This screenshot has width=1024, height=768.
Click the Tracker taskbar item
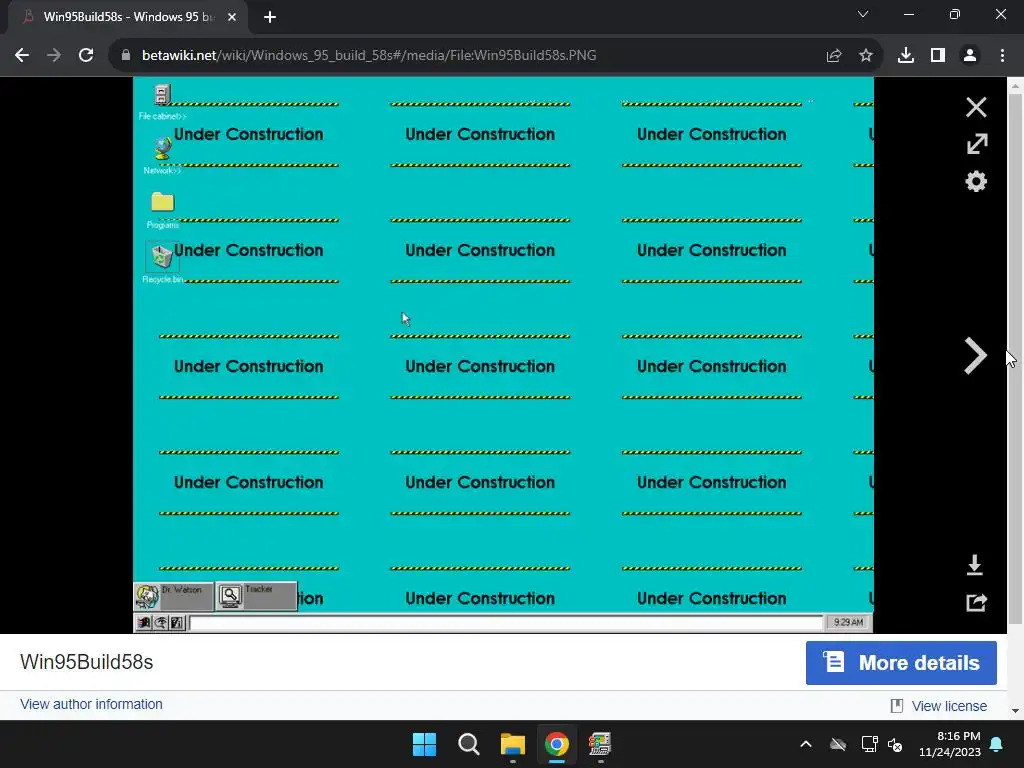[256, 596]
